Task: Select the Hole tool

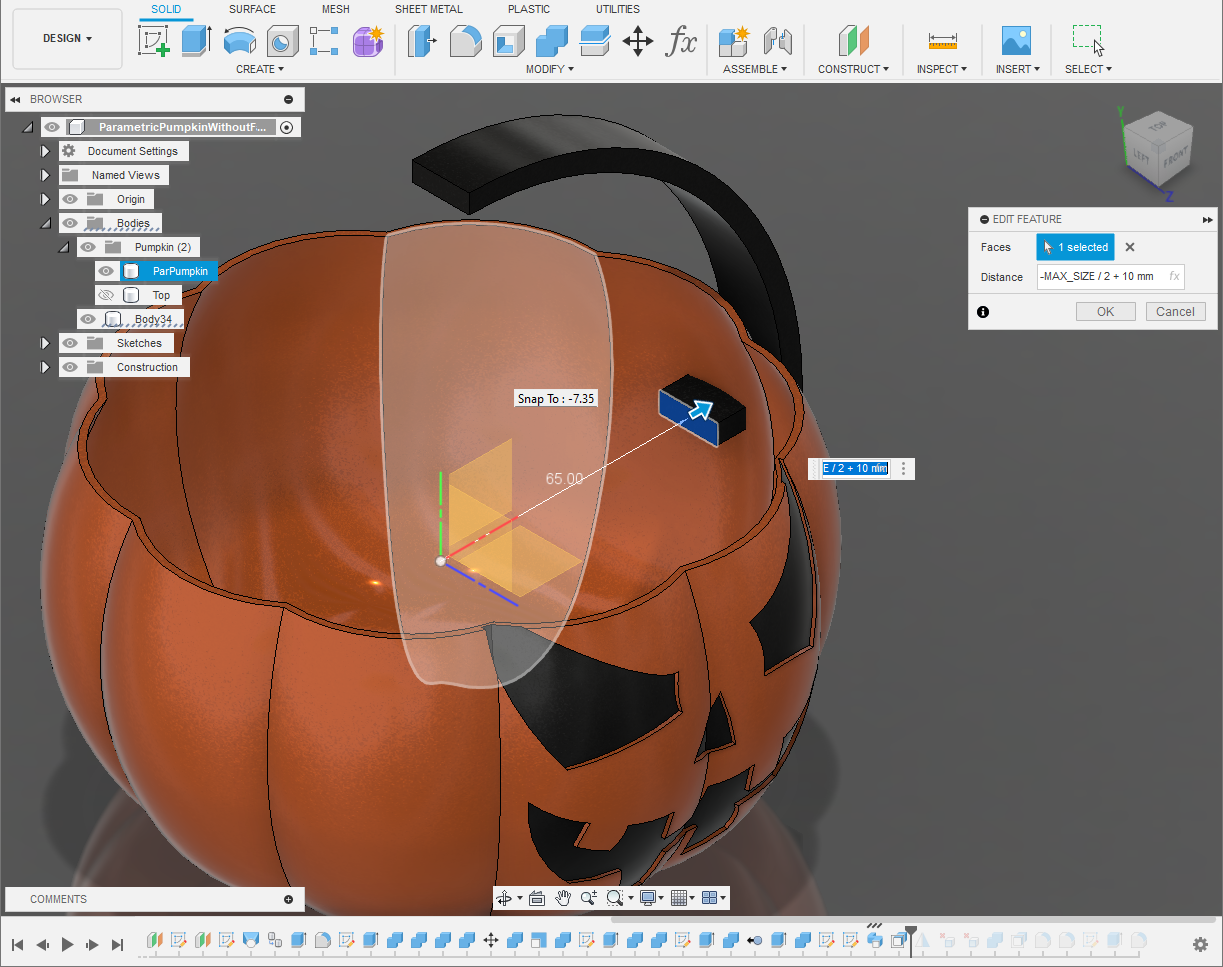Action: click(x=282, y=41)
